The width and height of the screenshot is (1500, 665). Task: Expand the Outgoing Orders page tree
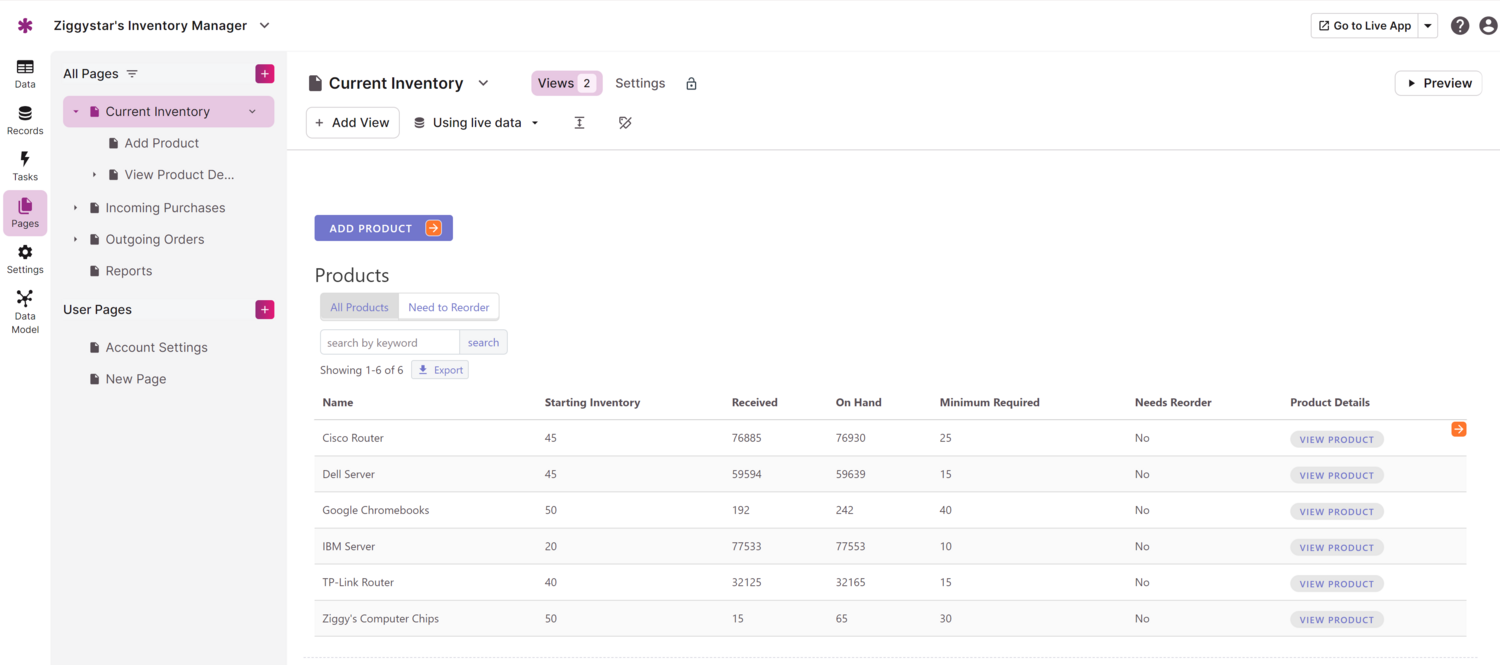76,240
